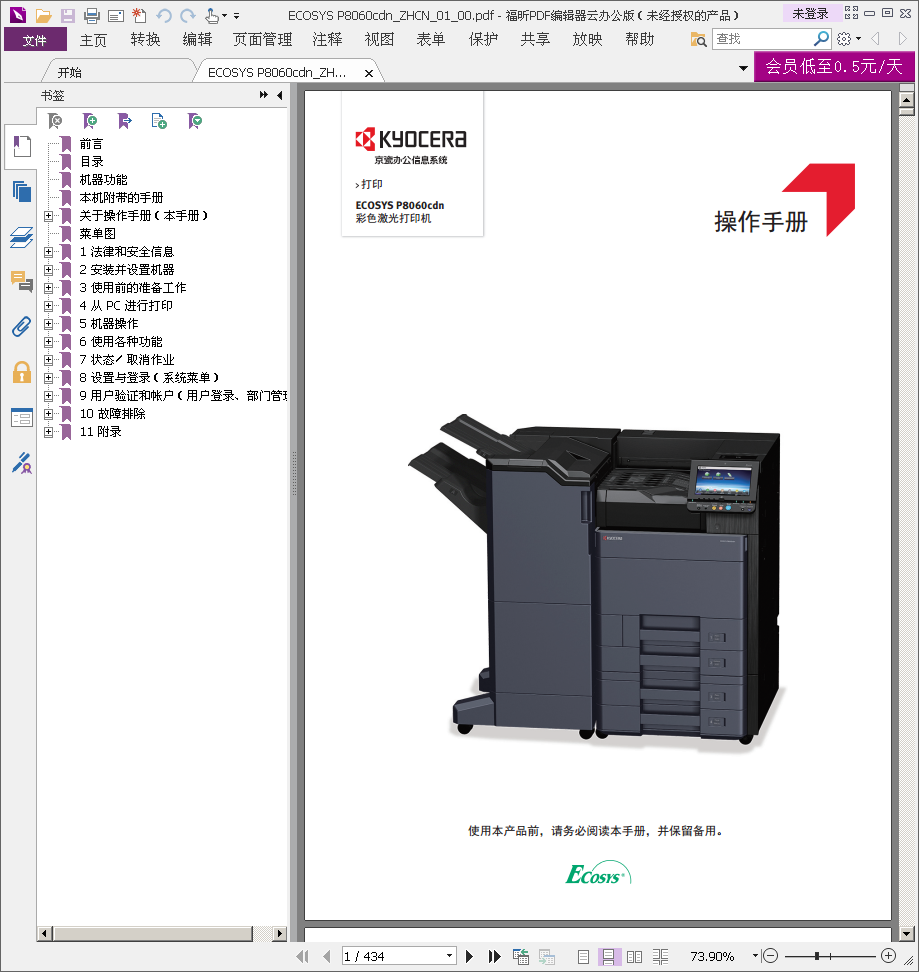Image resolution: width=919 pixels, height=972 pixels.
Task: Switch to facing pages view
Action: click(634, 957)
